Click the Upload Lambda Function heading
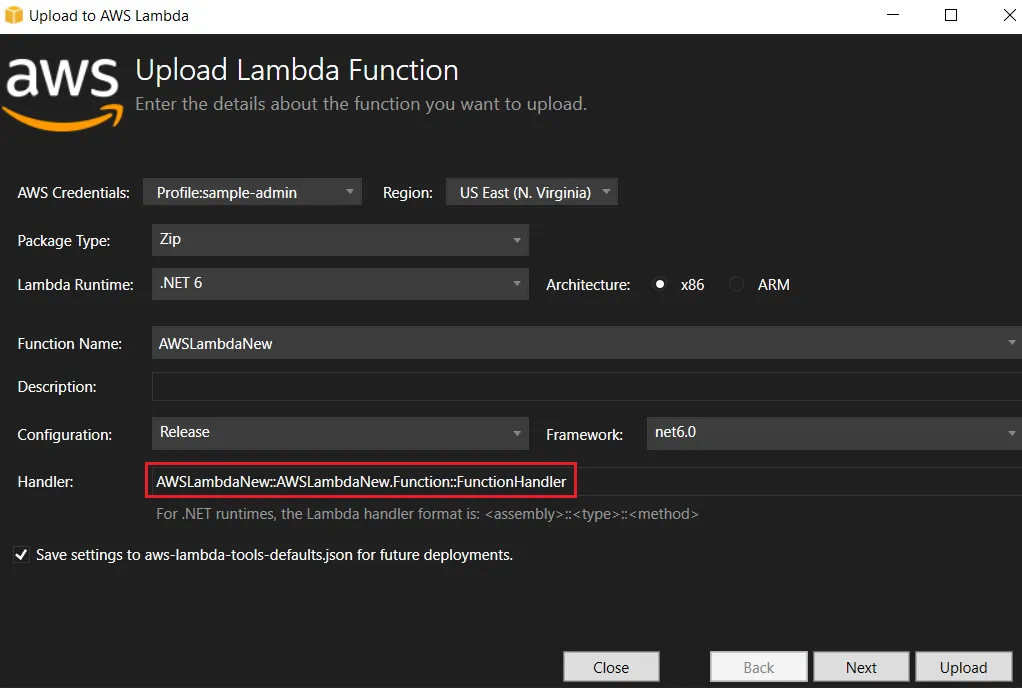 (297, 70)
